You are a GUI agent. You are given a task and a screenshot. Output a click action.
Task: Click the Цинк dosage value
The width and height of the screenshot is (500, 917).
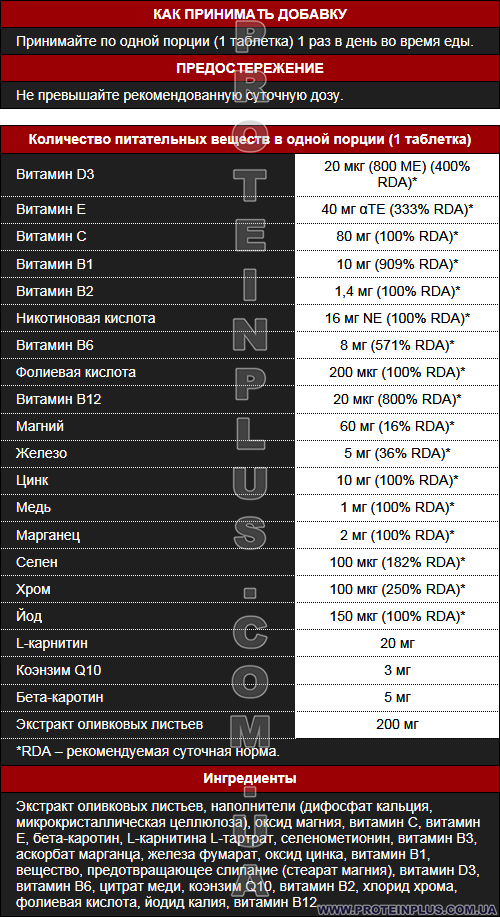pos(397,481)
